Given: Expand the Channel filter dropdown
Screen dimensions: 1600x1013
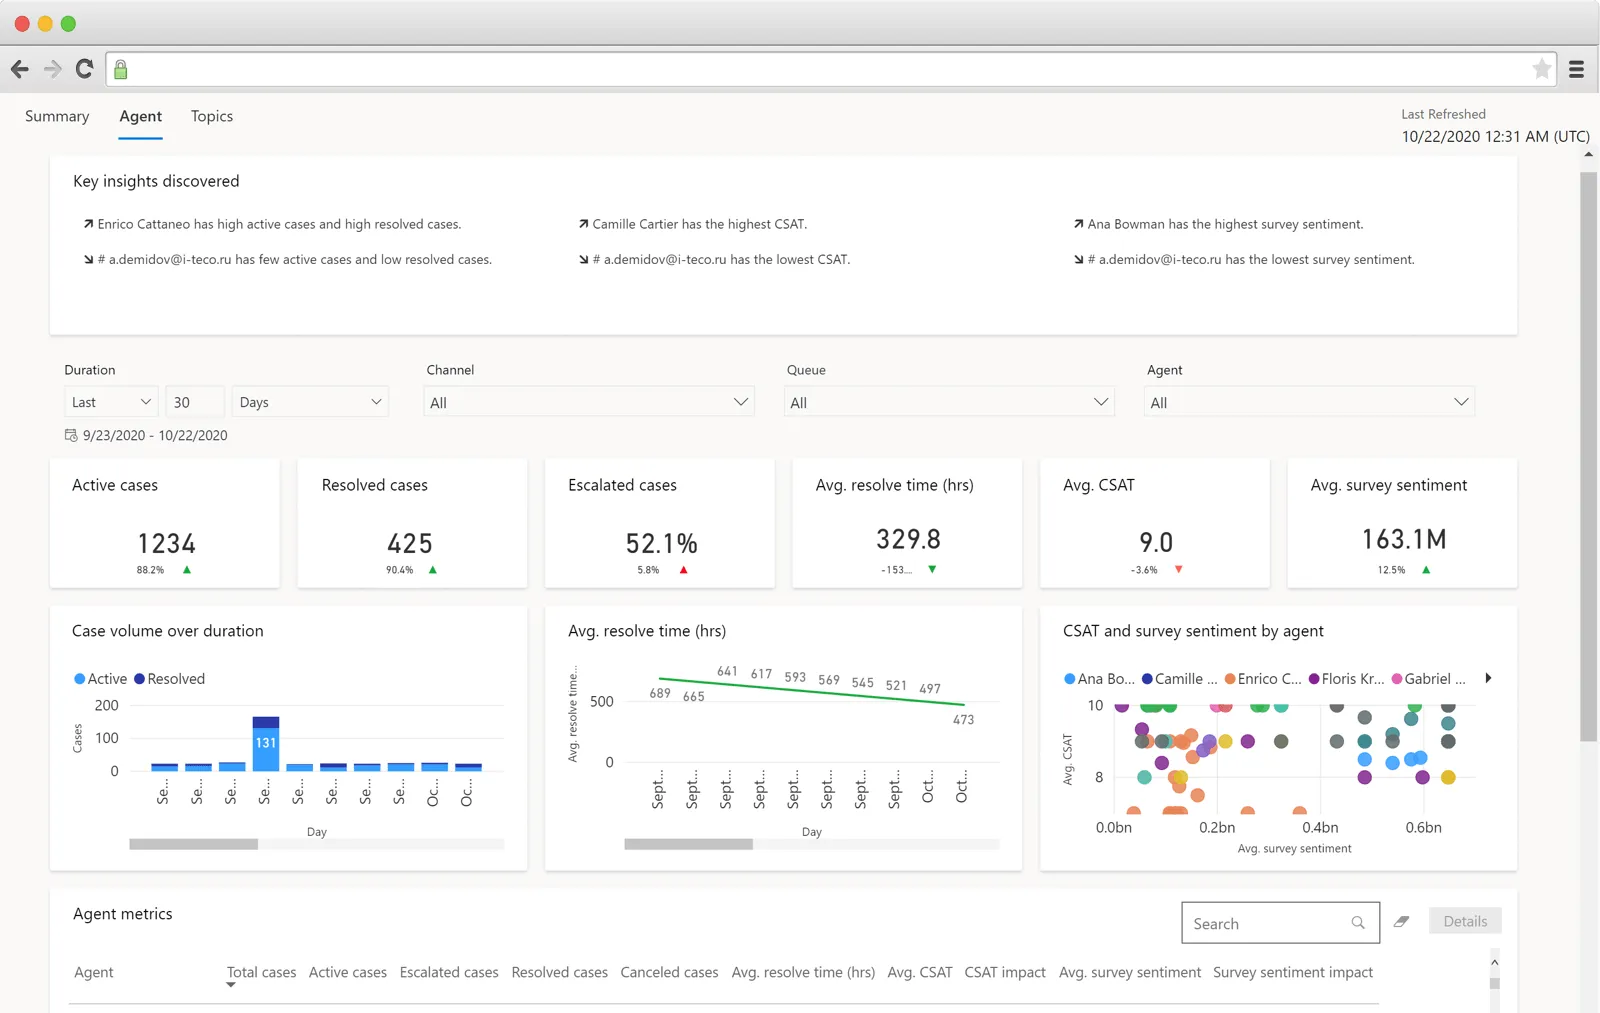Looking at the screenshot, I should click(589, 402).
